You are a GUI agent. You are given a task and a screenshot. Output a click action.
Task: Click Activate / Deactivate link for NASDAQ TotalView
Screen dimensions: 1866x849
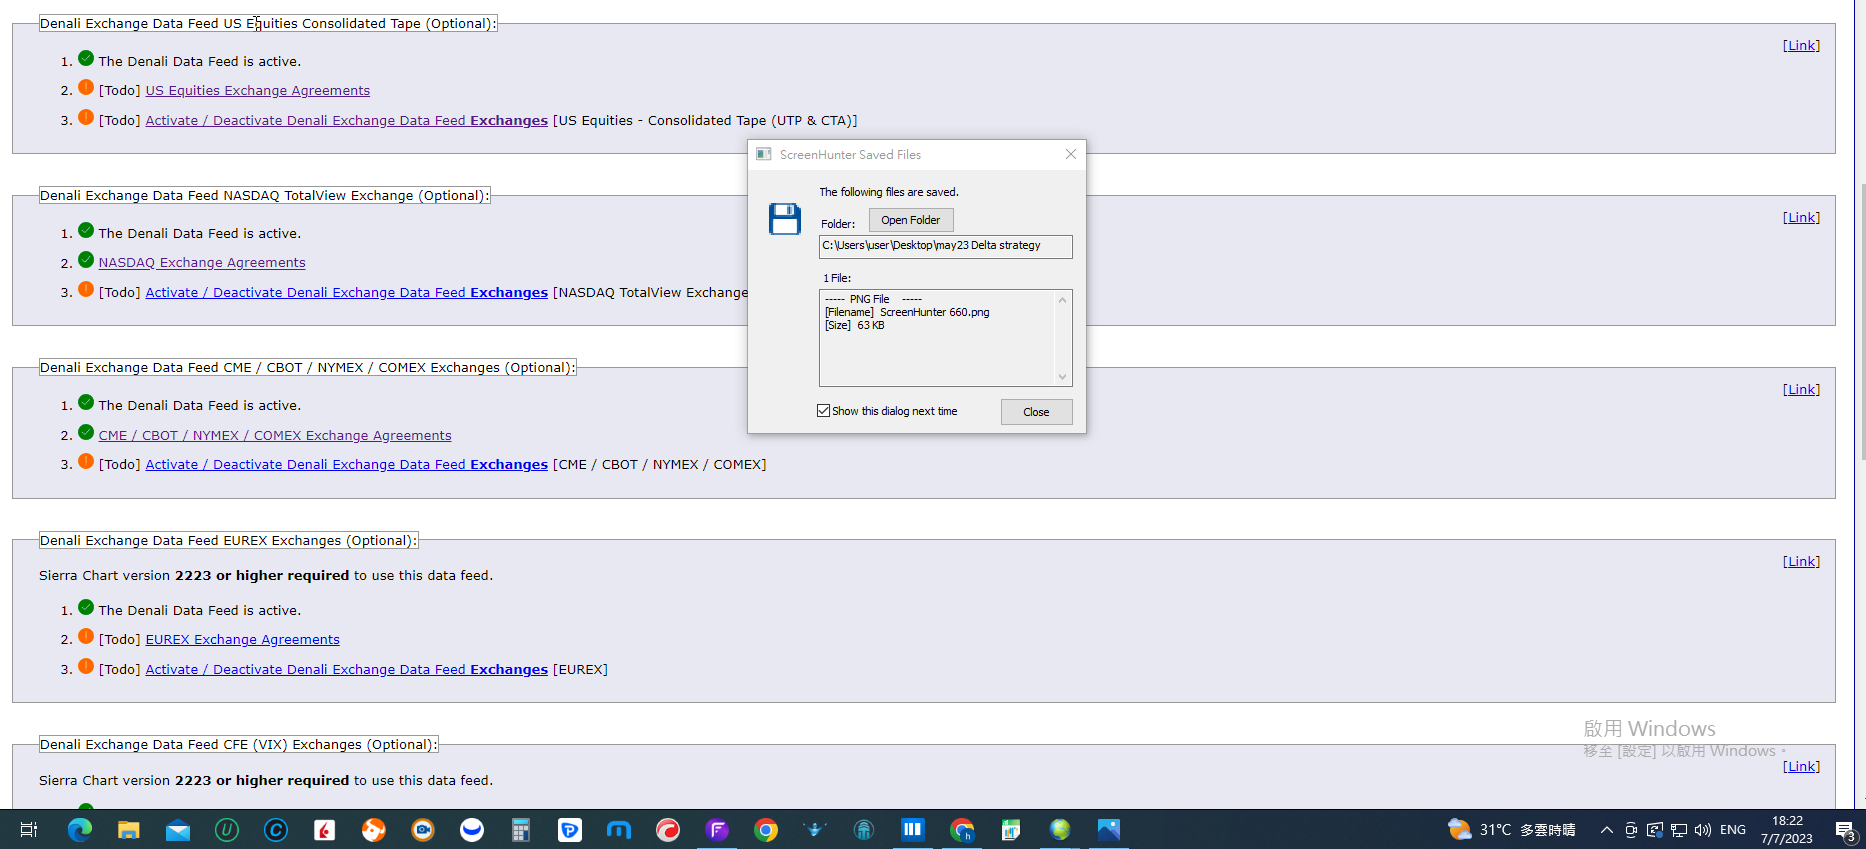pos(347,293)
